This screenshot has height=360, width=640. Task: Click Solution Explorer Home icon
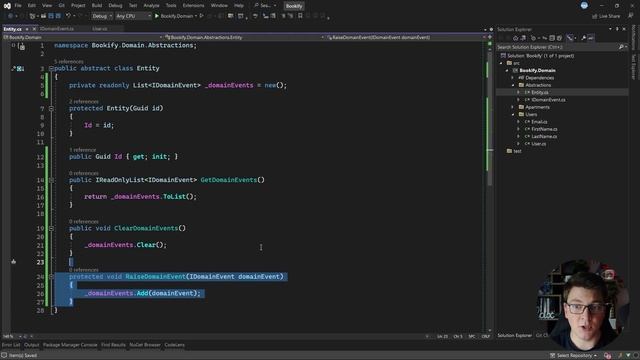click(516, 38)
